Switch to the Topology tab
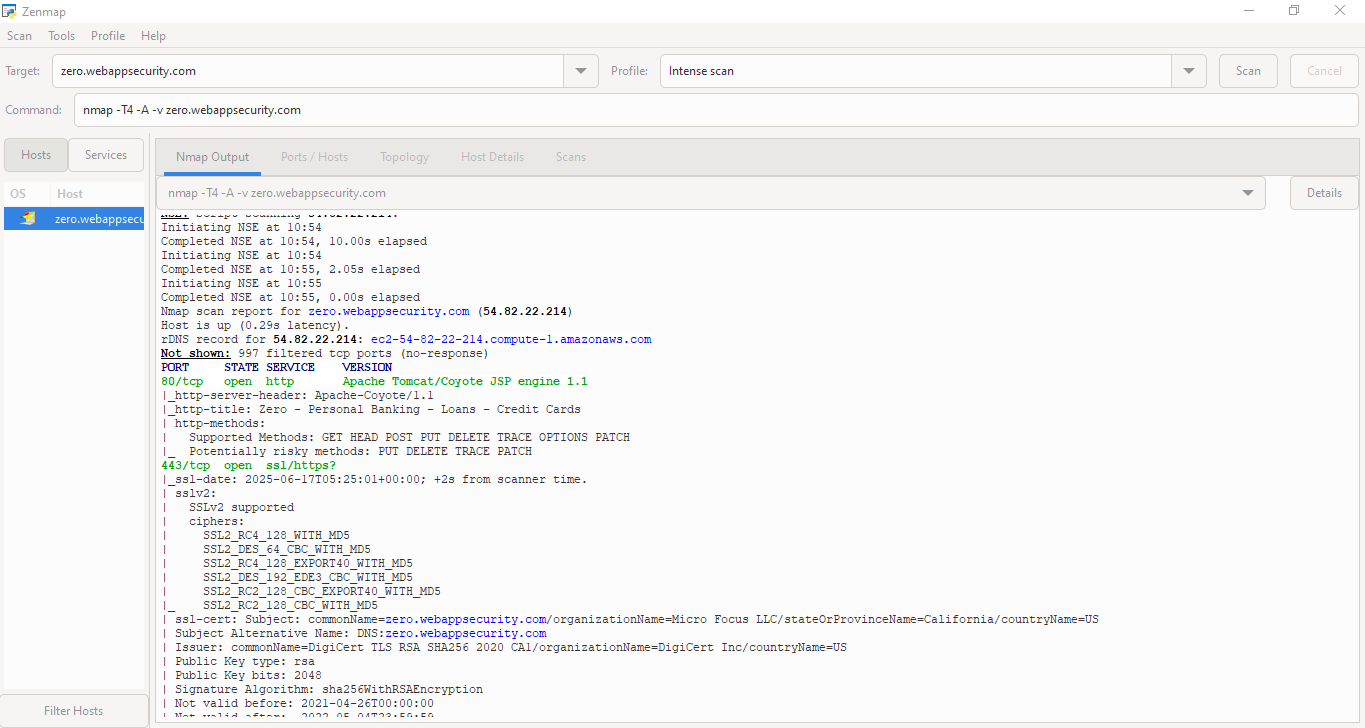The image size is (1365, 728). [404, 157]
